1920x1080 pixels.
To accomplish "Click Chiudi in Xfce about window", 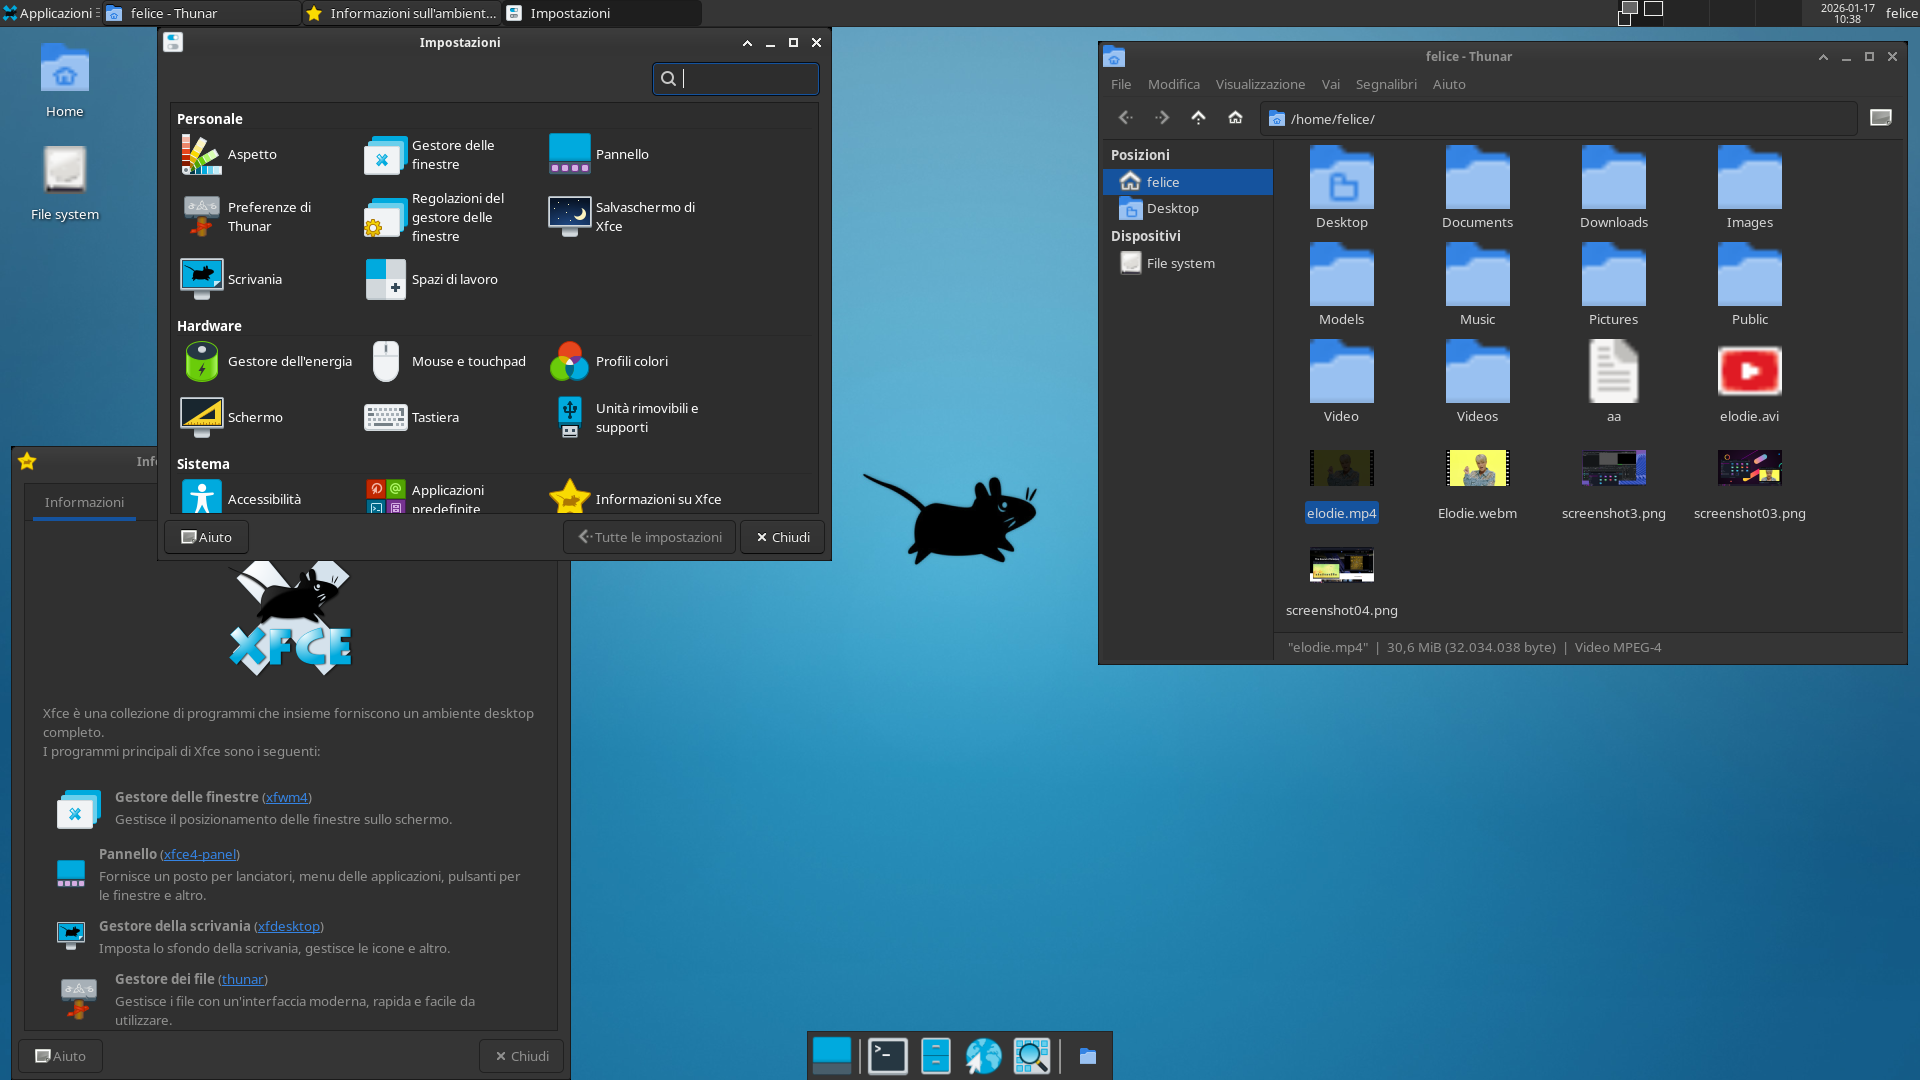I will (521, 1056).
